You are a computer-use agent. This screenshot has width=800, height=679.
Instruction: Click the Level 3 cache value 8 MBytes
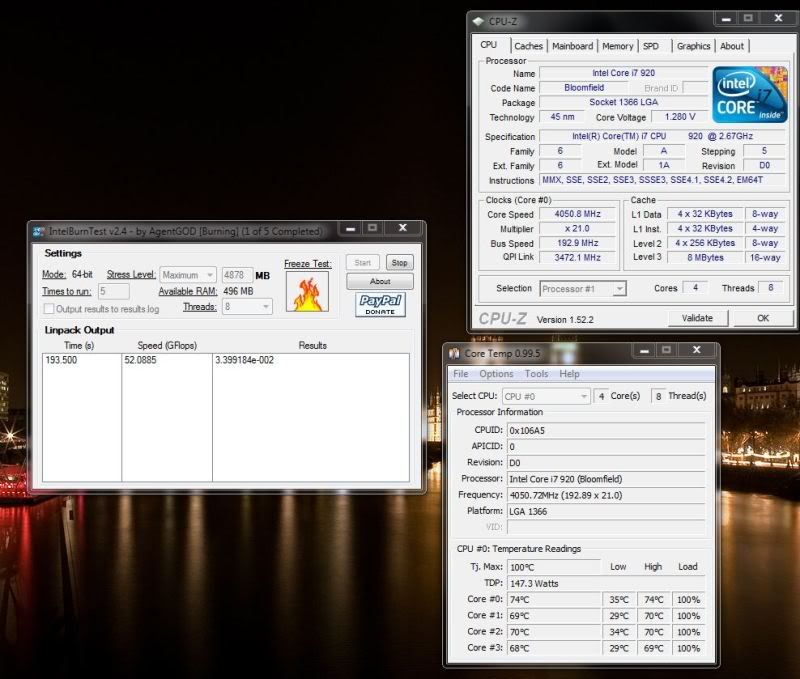click(705, 258)
